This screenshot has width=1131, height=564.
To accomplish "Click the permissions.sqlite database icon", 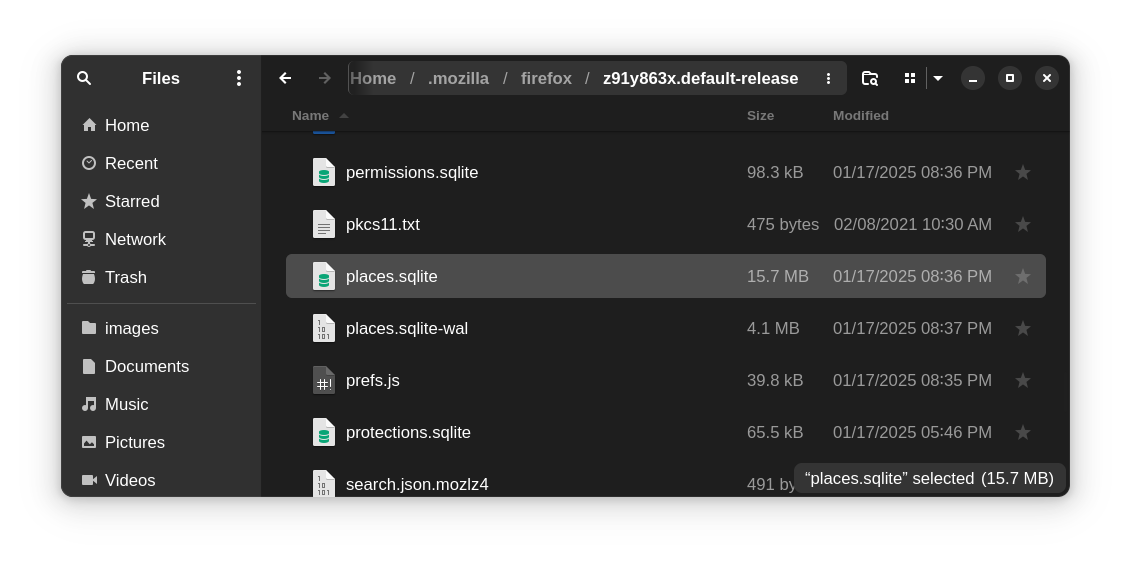I will click(323, 172).
